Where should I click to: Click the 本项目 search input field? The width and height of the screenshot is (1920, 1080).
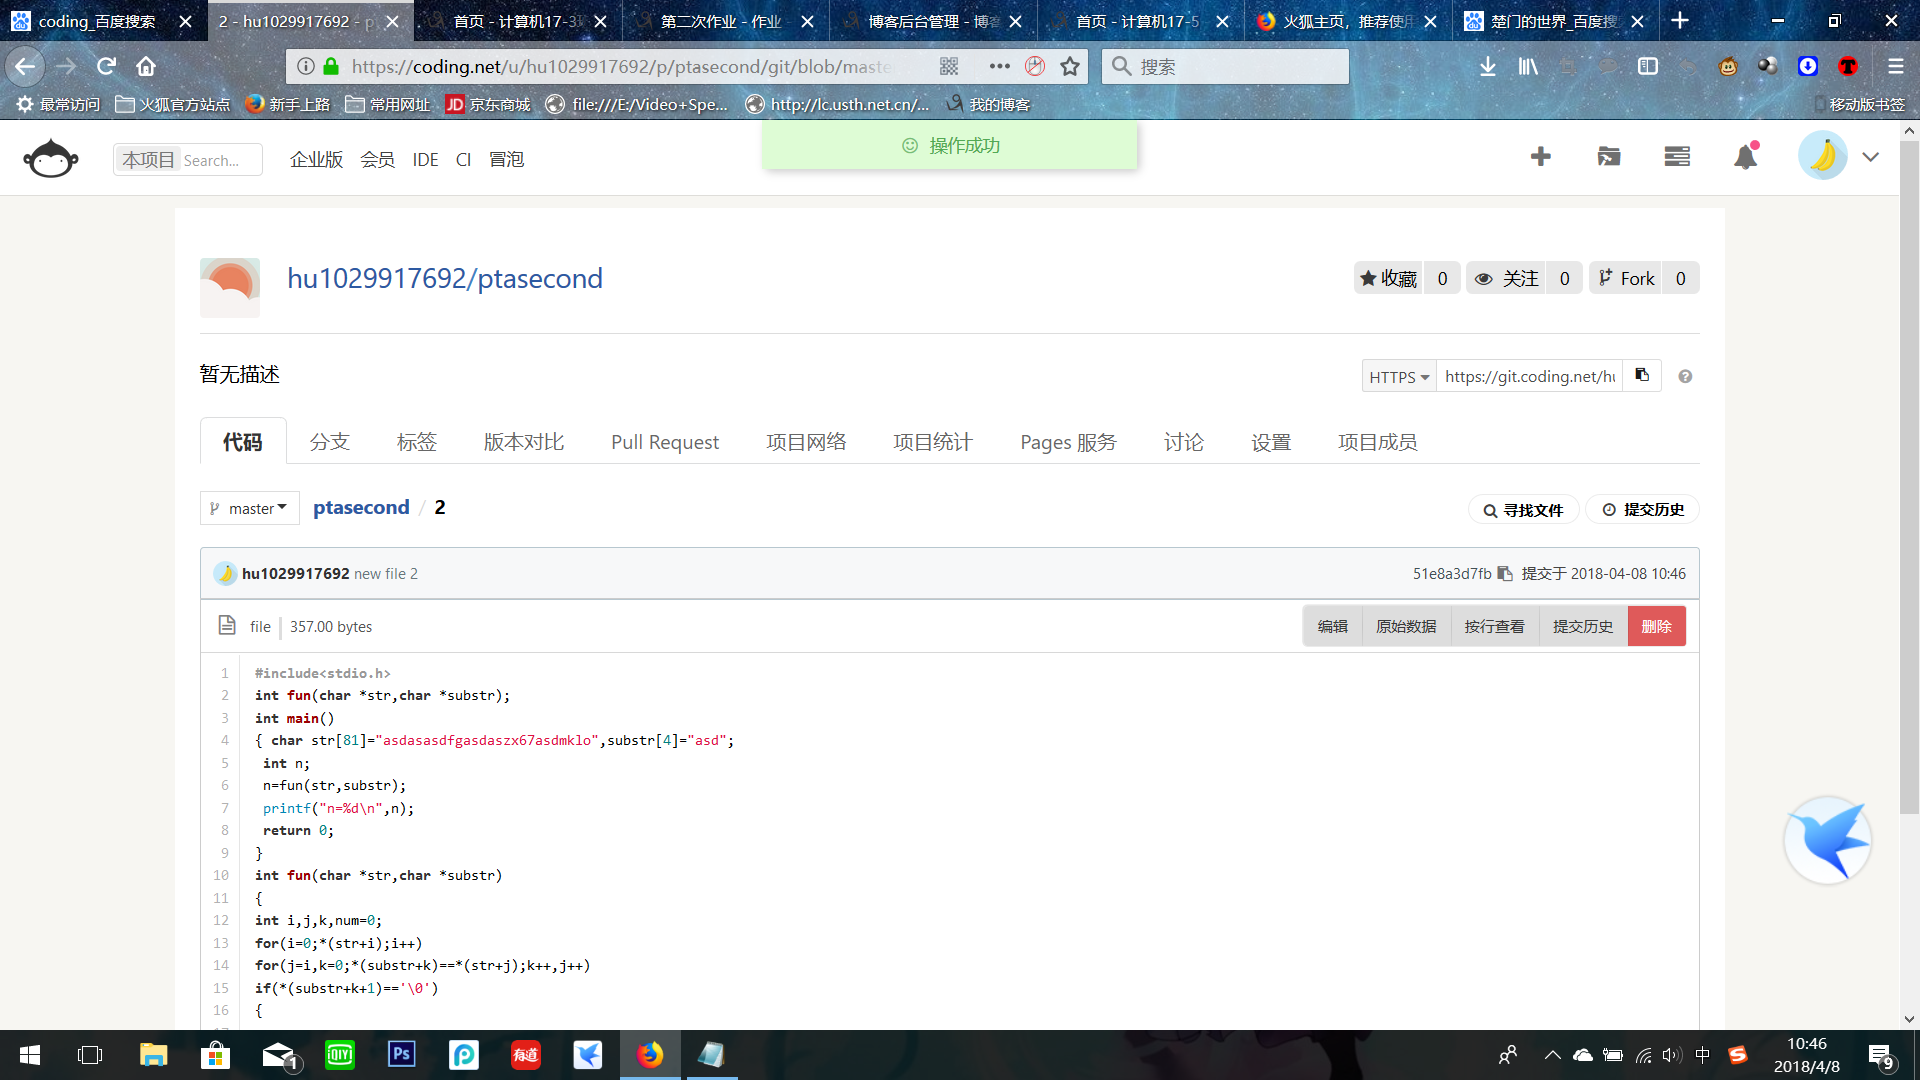click(x=210, y=160)
